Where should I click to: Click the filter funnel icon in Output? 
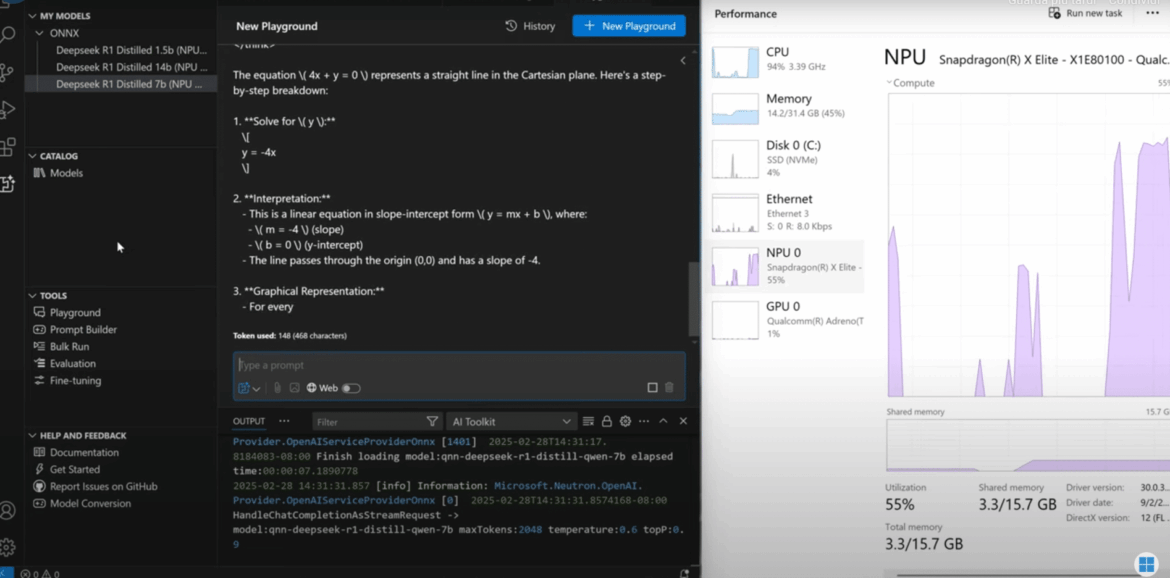tap(432, 422)
